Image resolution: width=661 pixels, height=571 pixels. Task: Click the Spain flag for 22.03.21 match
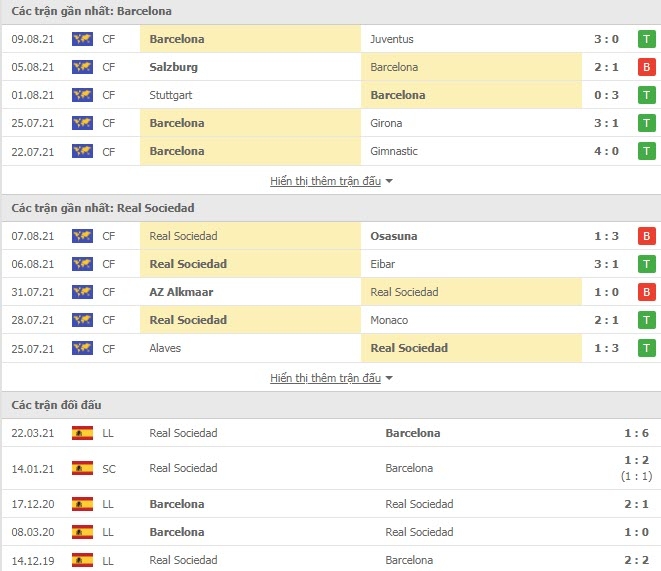coord(82,433)
